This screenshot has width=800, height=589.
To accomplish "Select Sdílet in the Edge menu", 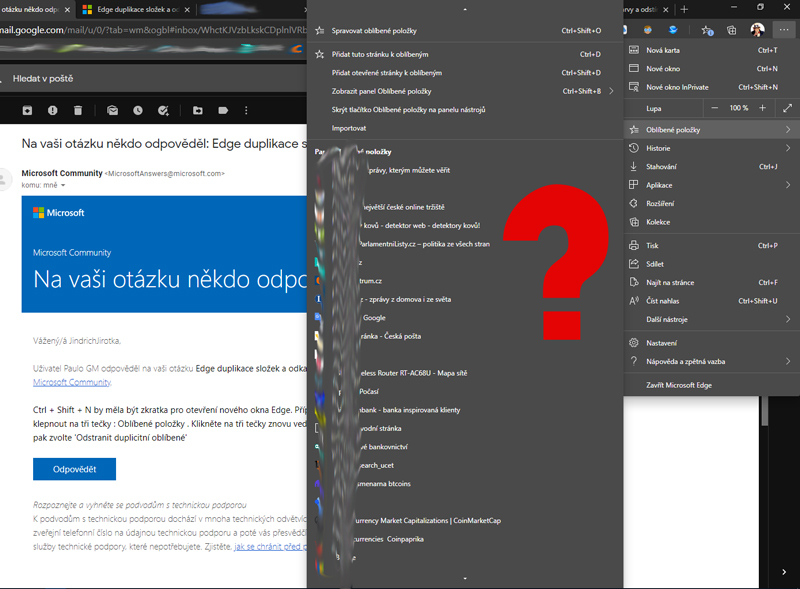I will point(712,264).
